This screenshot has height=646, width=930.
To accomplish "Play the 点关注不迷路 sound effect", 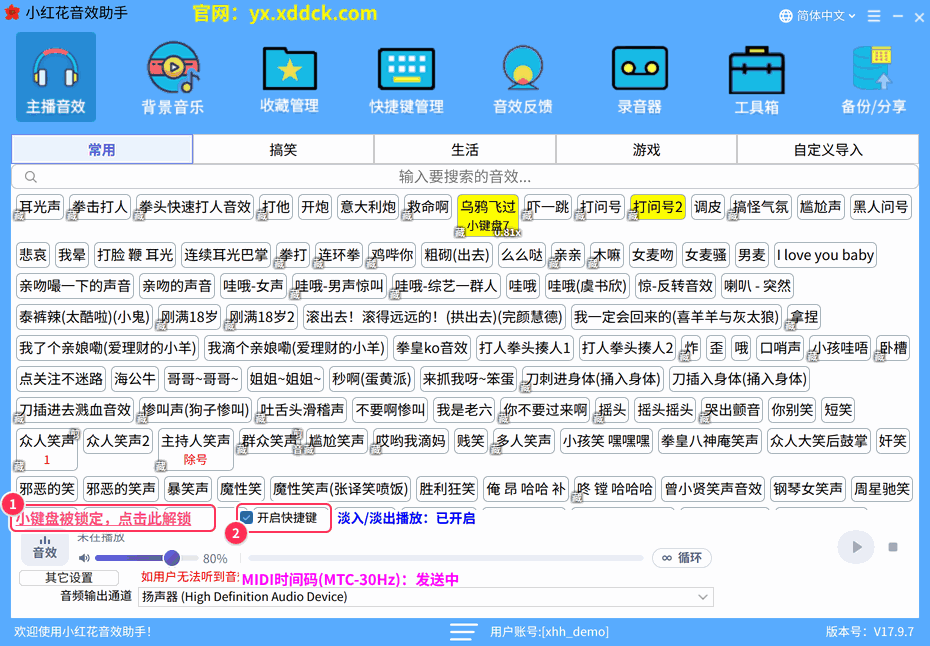I will pos(61,378).
